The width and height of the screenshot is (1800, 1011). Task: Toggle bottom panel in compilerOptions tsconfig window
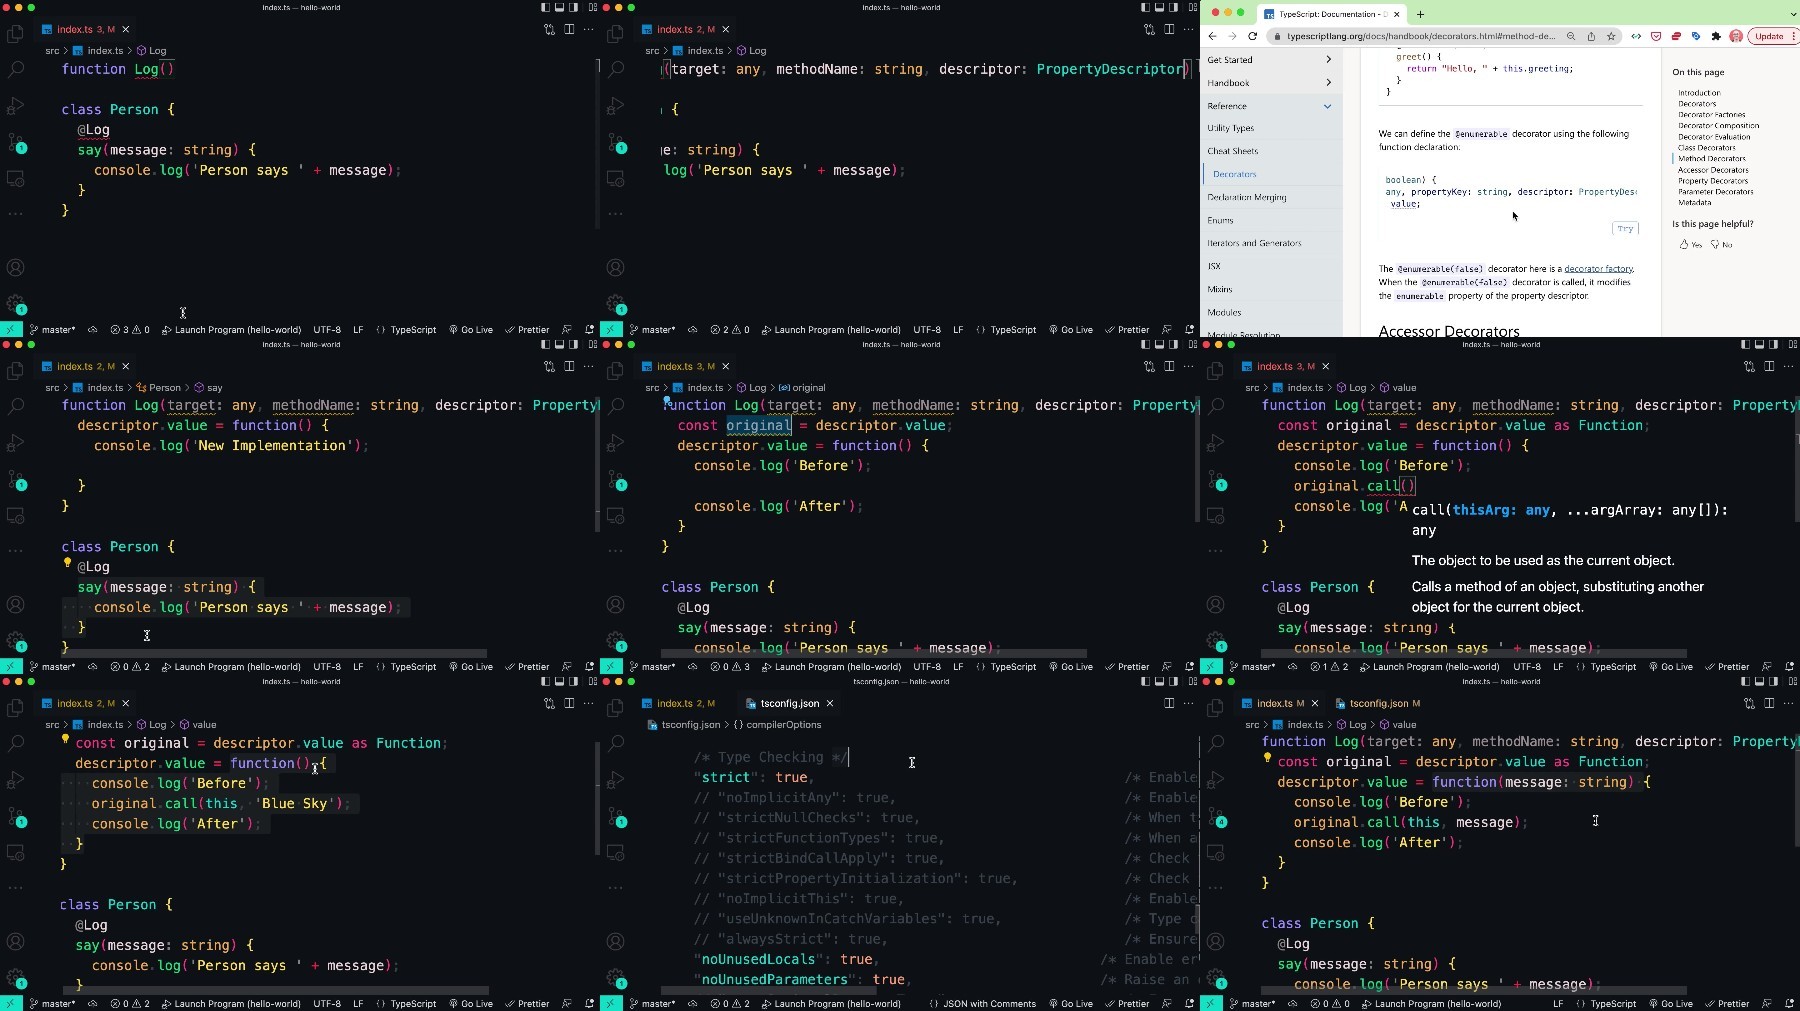[1159, 681]
